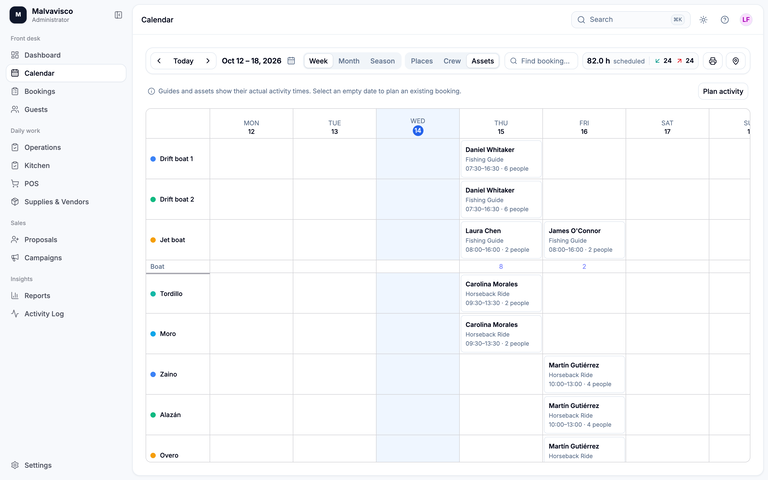Screen dimensions: 768x480
Task: Click the Calendar sidebar icon
Action: [x=15, y=73]
